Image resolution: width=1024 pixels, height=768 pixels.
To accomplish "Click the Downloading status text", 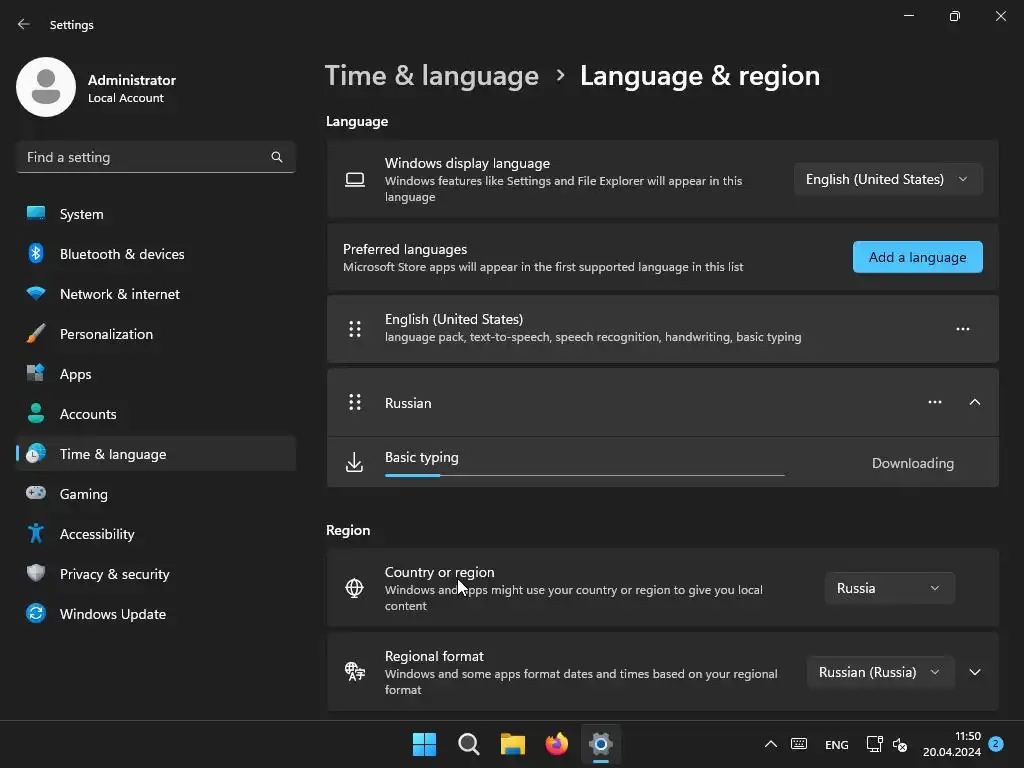I will (912, 463).
